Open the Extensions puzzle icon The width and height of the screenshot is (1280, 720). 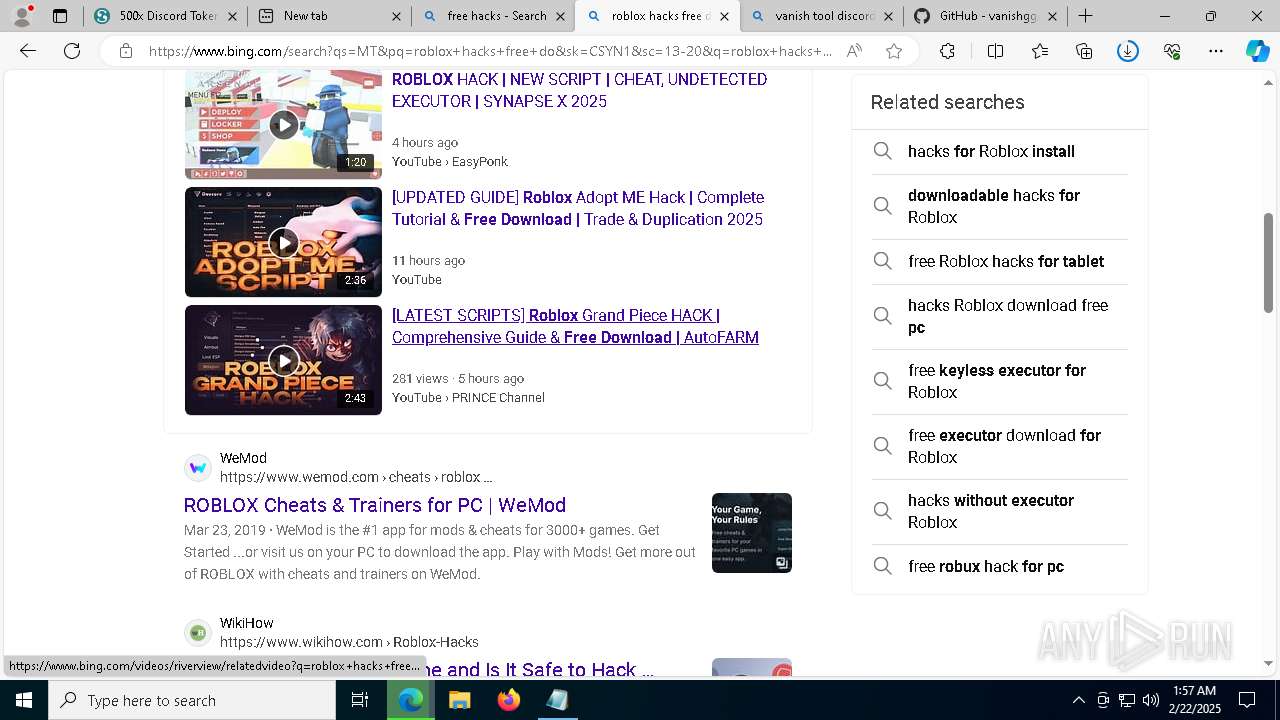click(947, 51)
